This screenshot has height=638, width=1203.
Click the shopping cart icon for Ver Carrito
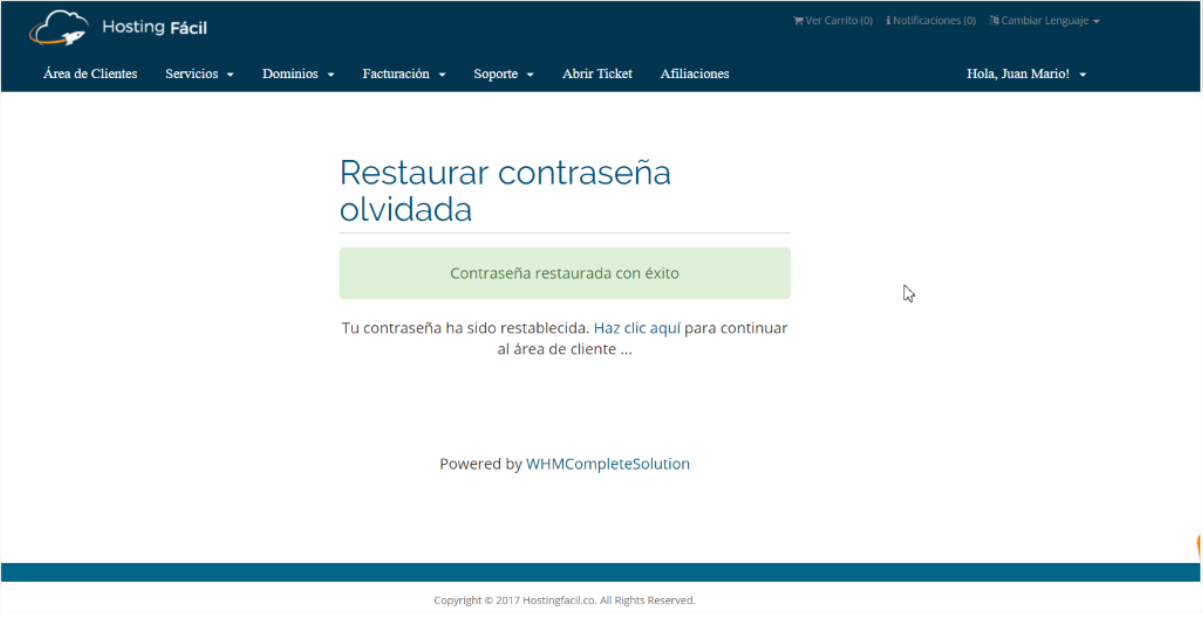coord(798,21)
